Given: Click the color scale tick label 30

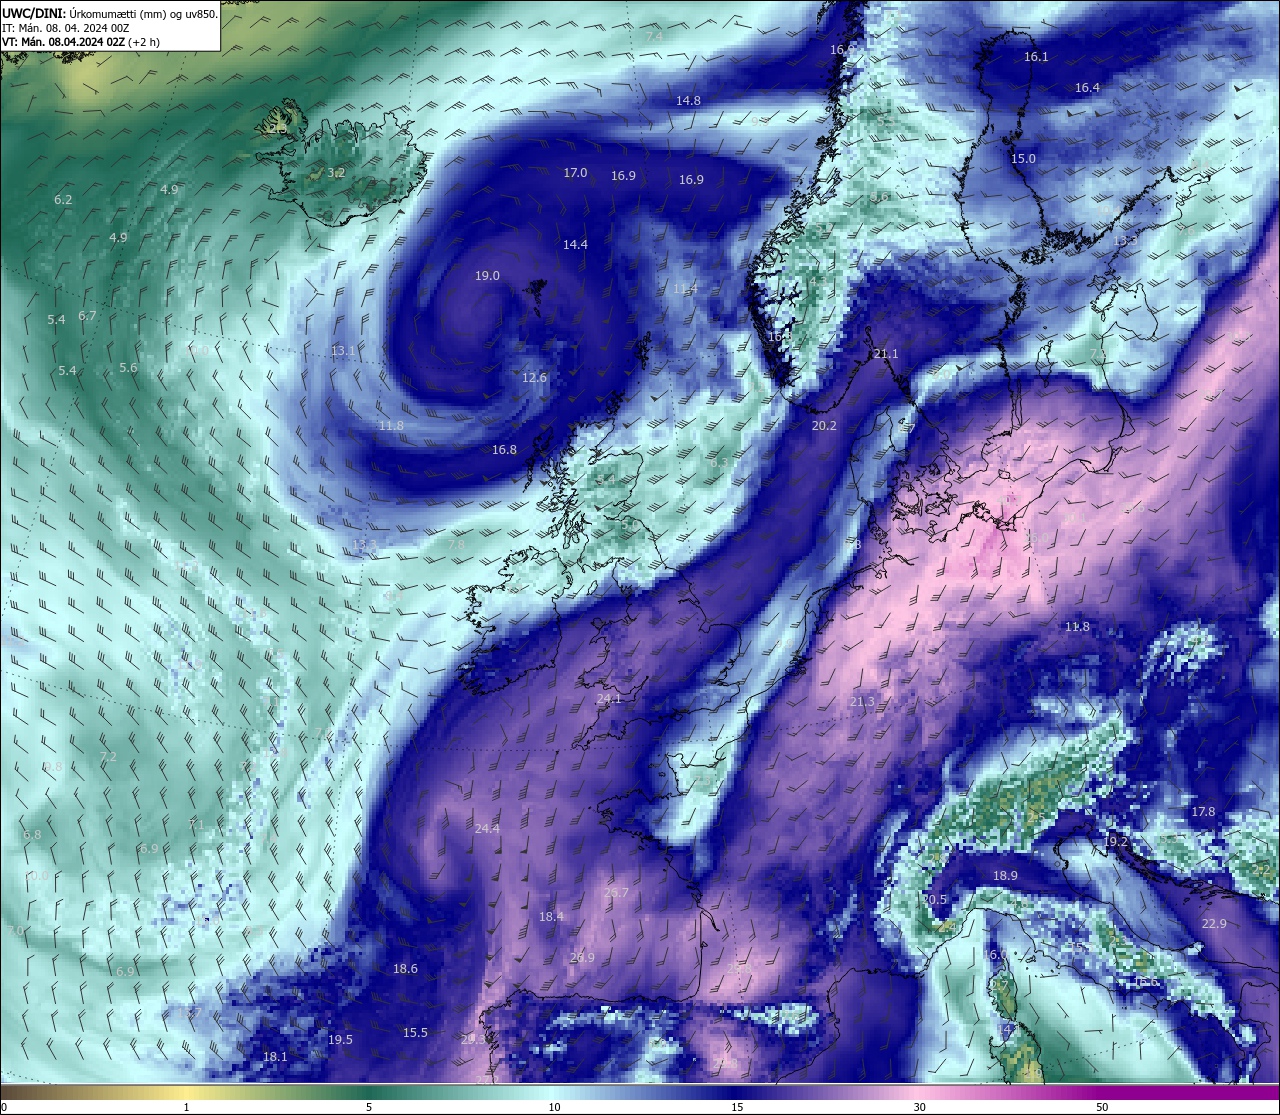Looking at the screenshot, I should (x=919, y=1107).
